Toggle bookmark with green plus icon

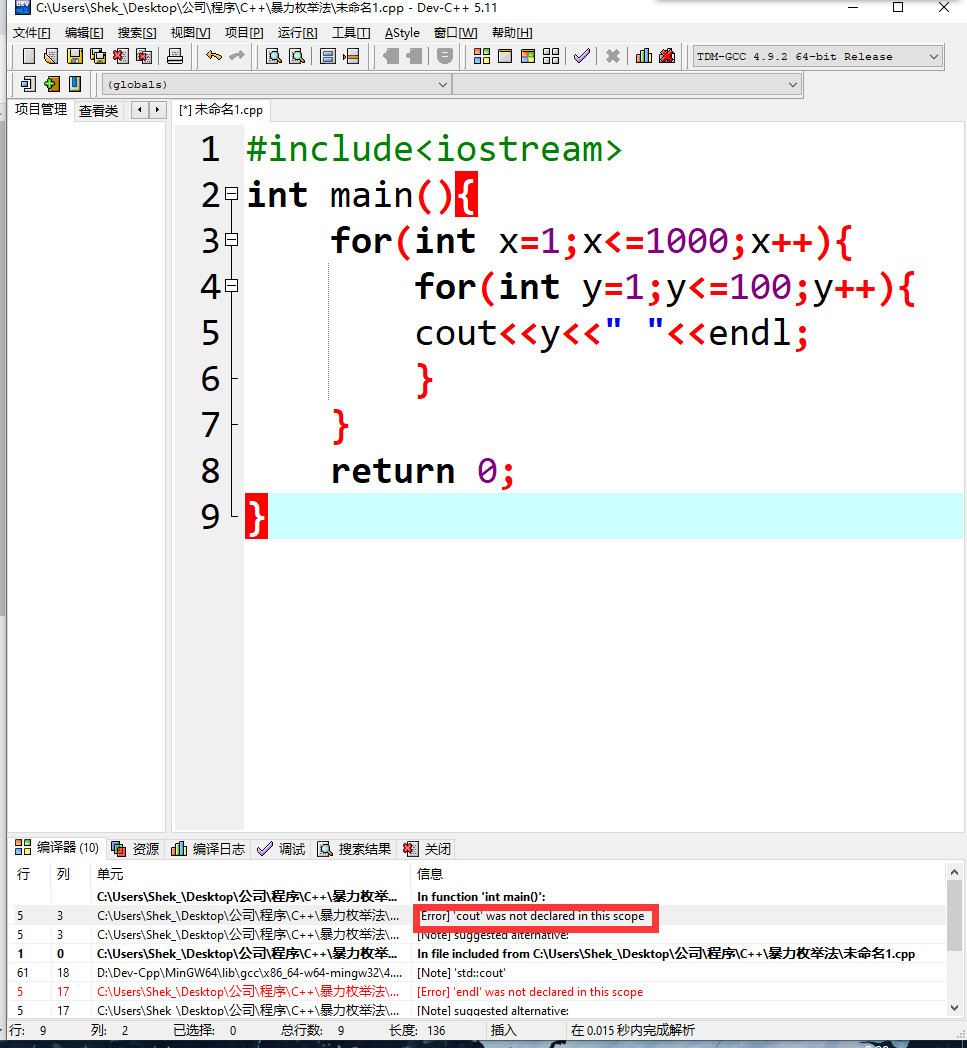coord(51,84)
